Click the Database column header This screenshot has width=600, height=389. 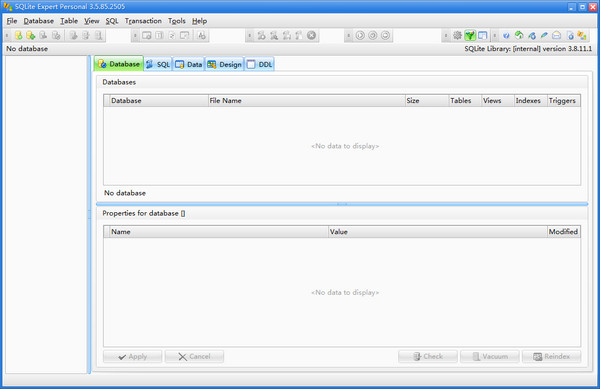coord(159,101)
